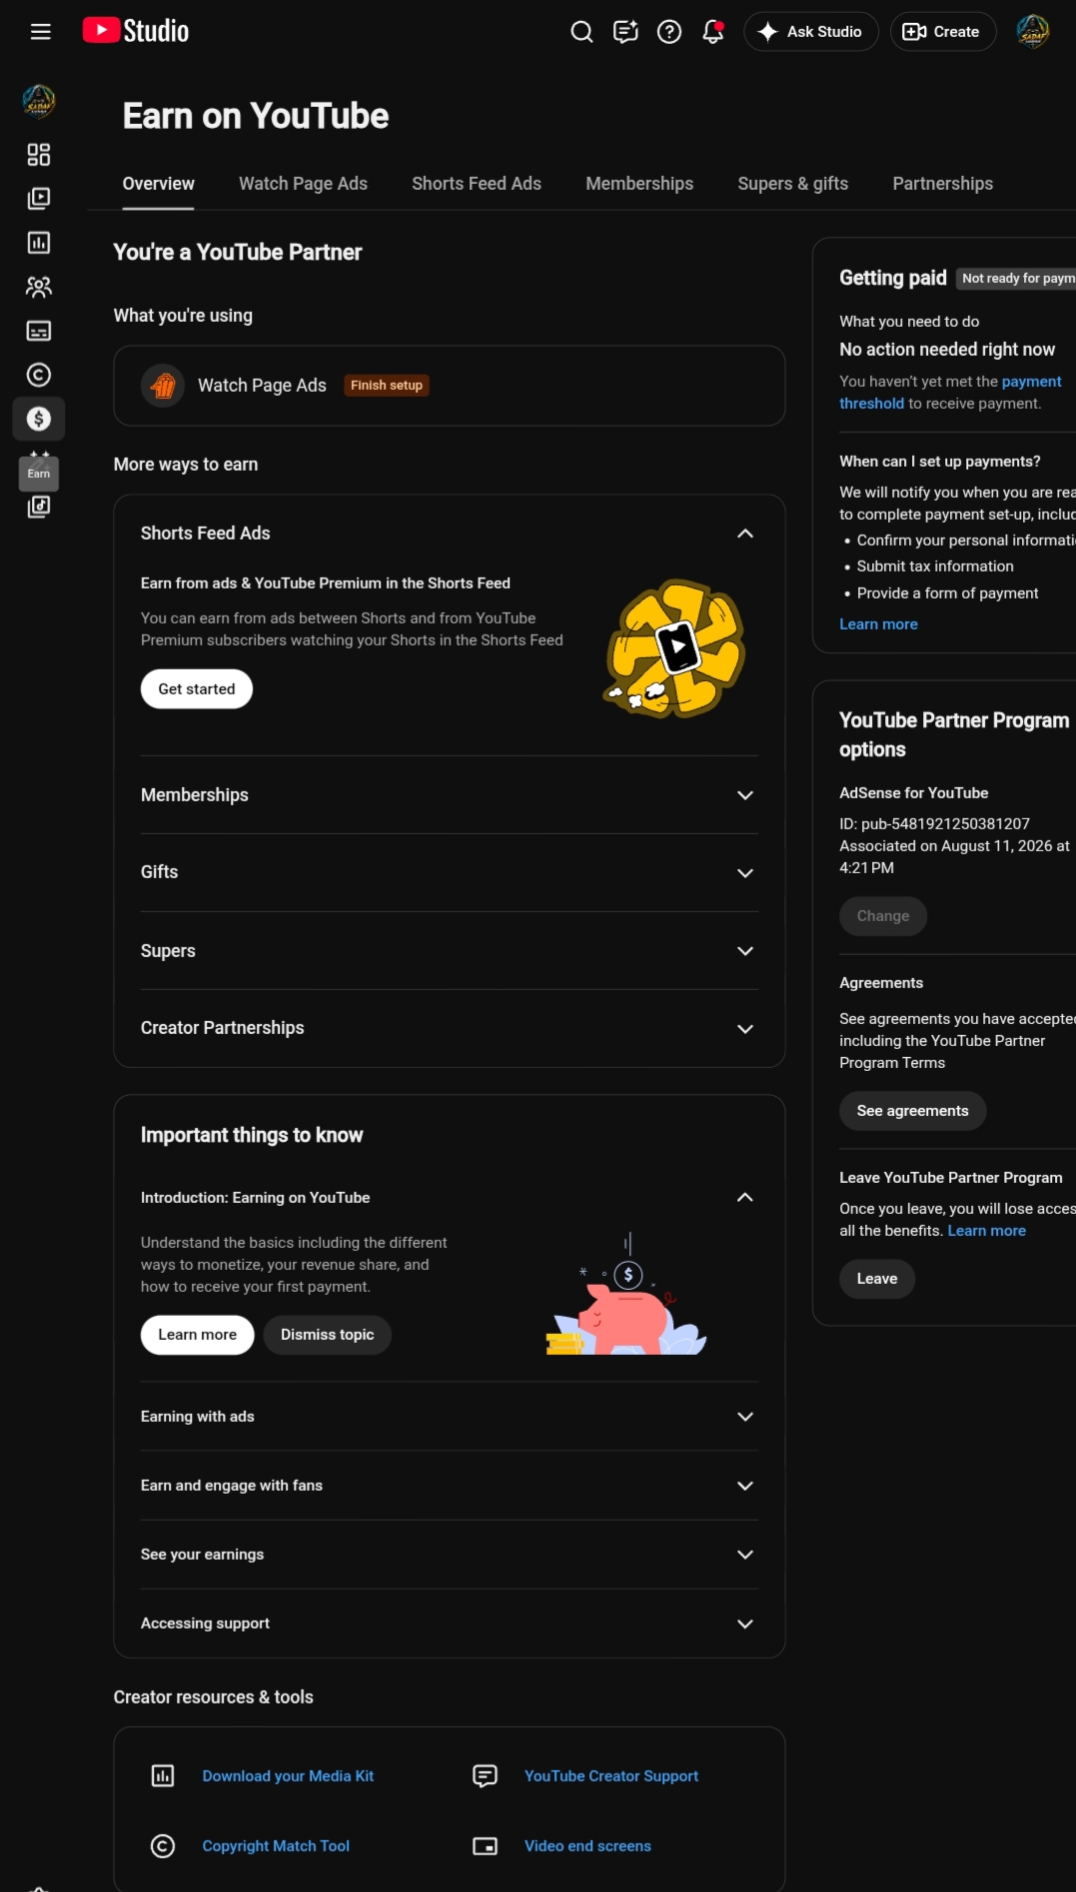Expand Accessing support topic
This screenshot has height=1892, width=1076.
pos(745,1624)
